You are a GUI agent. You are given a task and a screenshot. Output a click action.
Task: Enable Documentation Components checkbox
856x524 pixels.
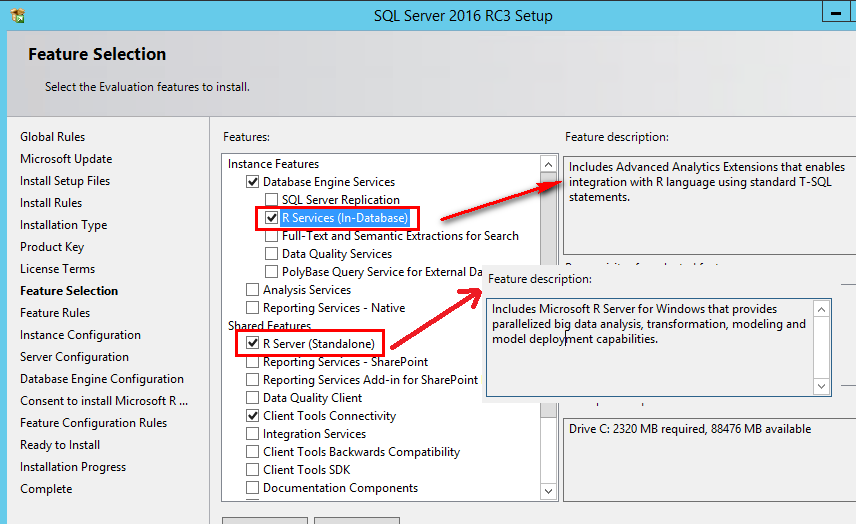[252, 488]
